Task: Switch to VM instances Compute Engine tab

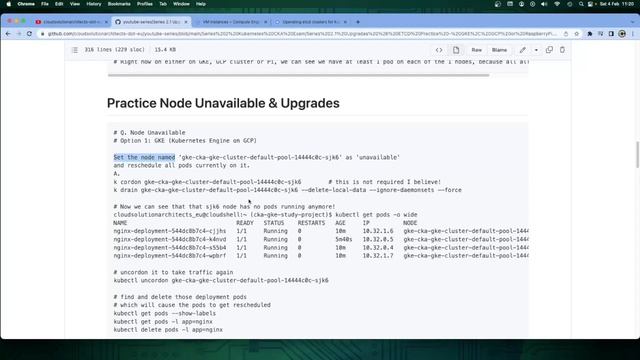Action: 231,22
